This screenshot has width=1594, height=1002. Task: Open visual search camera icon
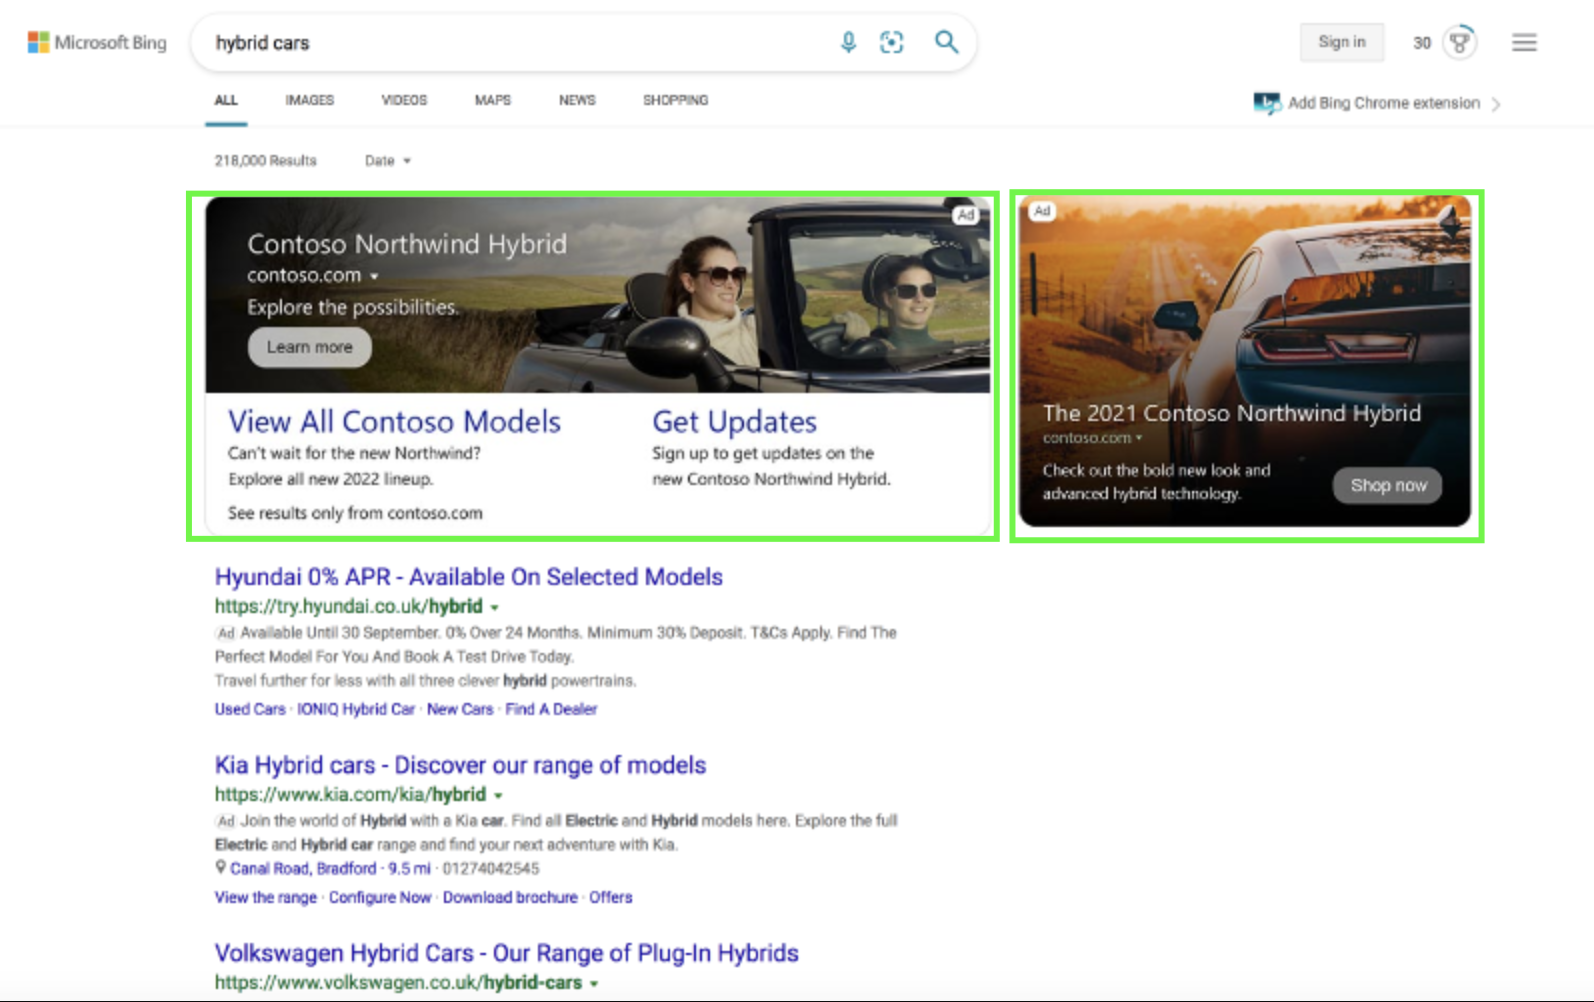tap(891, 42)
